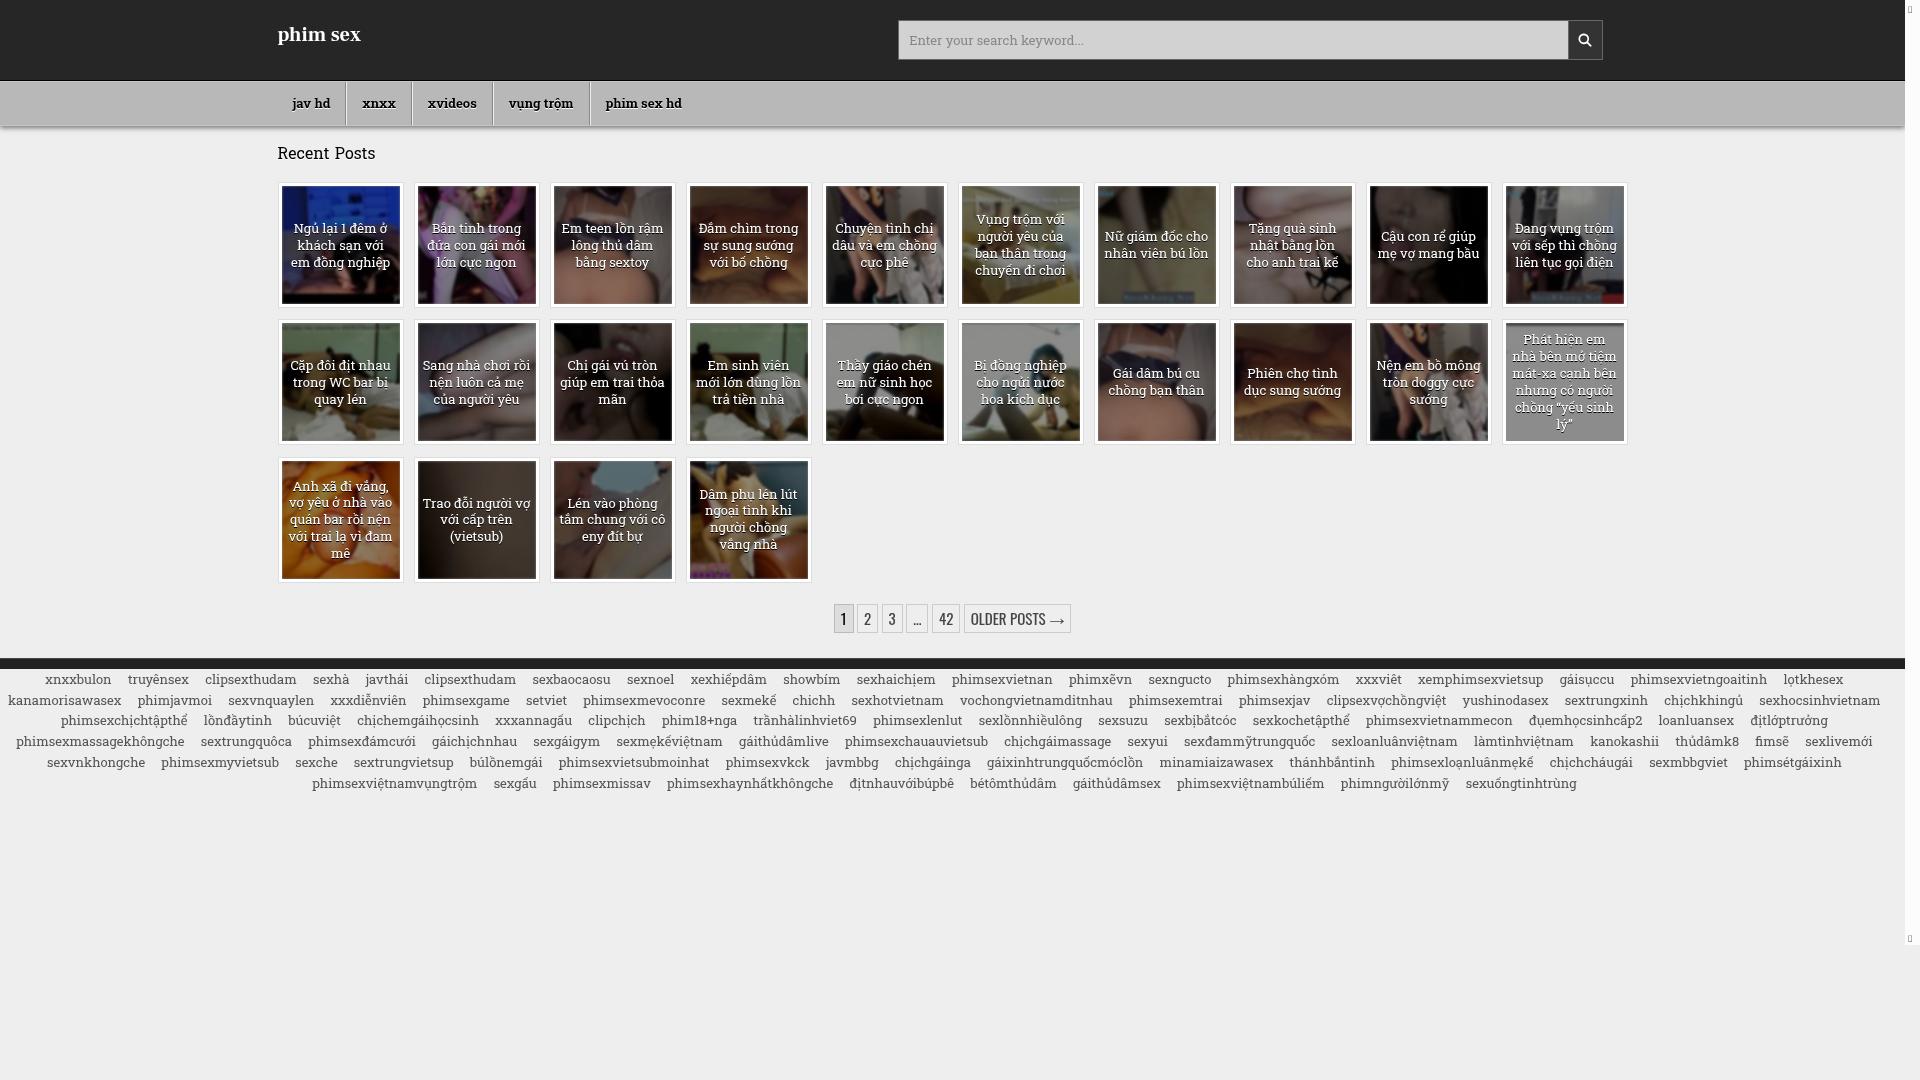
Task: Select current page 1 in pagination
Action: [843, 619]
